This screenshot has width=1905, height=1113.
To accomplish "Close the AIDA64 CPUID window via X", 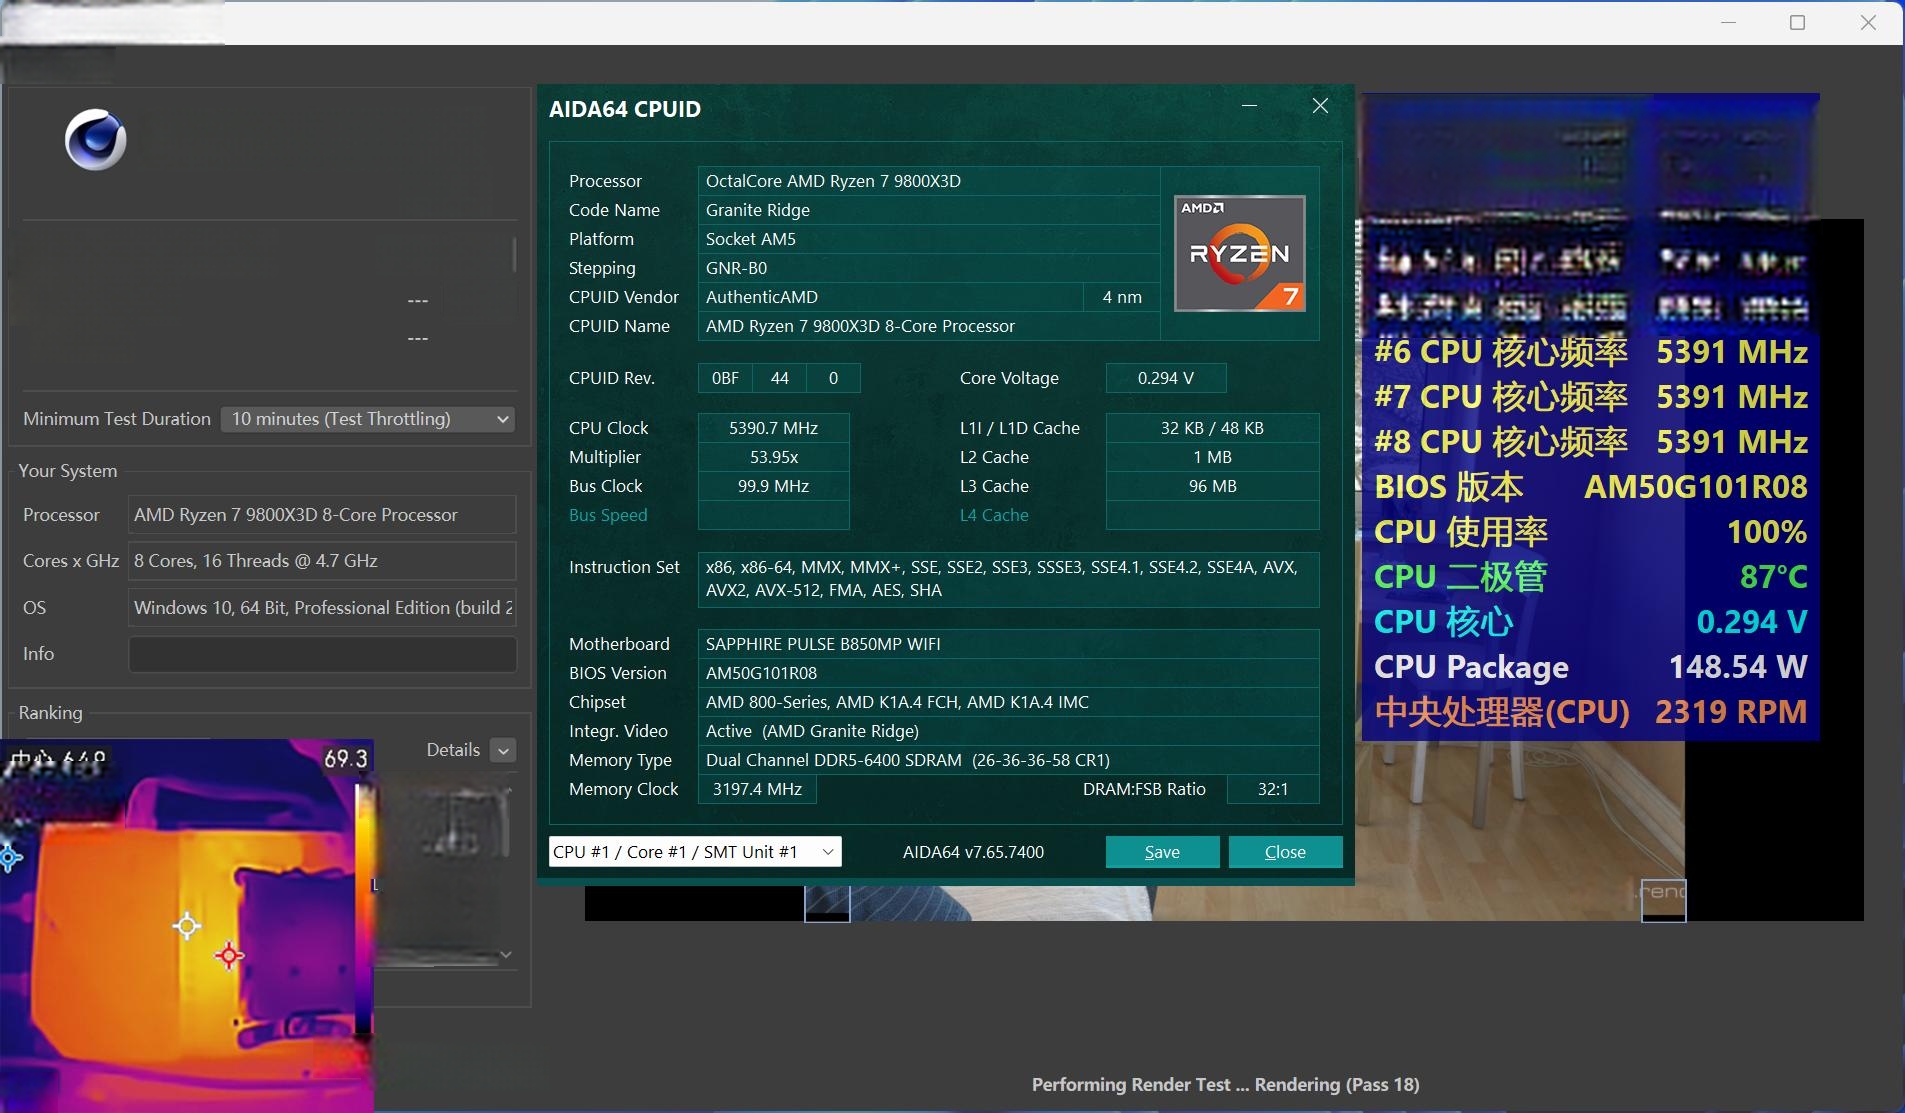I will [1320, 106].
